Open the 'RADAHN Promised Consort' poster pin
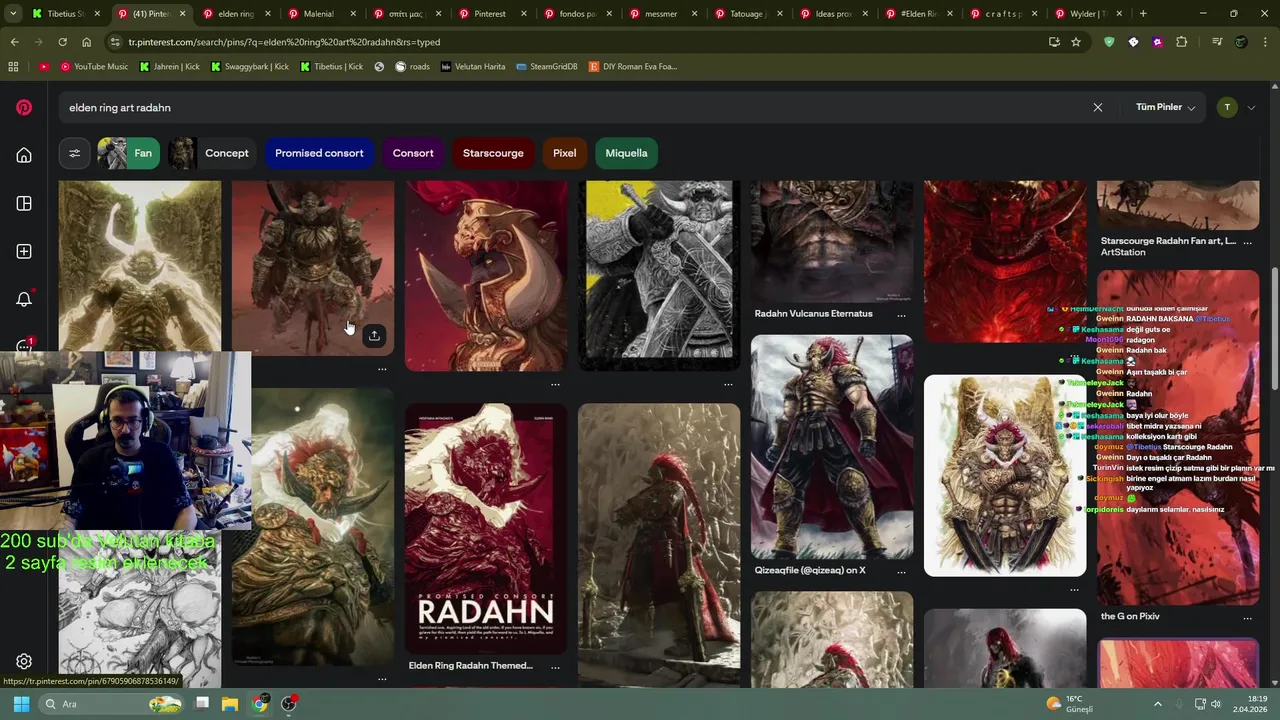Viewport: 1280px width, 720px height. tap(486, 529)
